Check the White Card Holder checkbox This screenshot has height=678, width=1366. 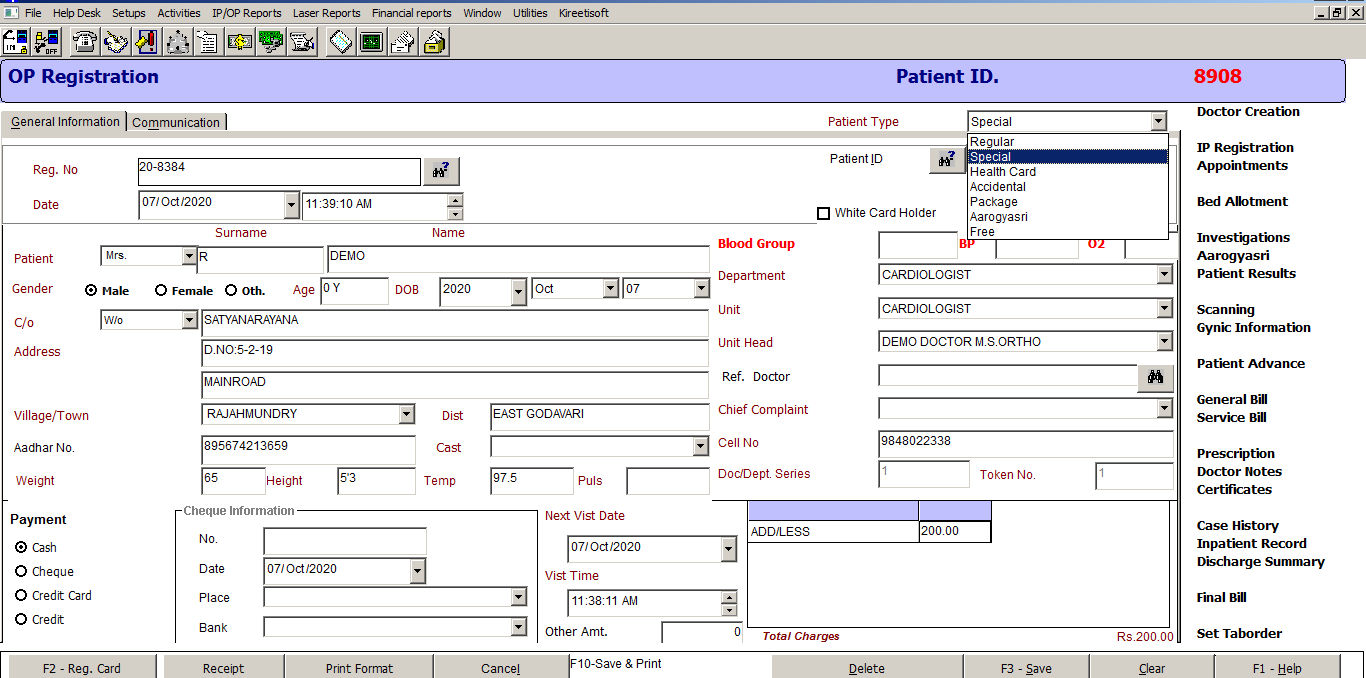tap(824, 213)
